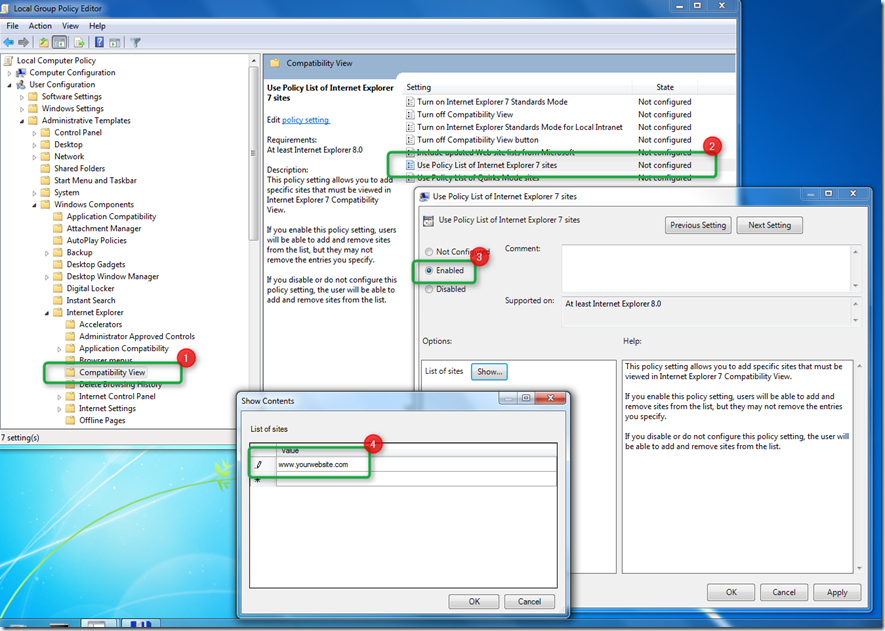This screenshot has height=631, width=885.
Task: Collapse the Windows Components node
Action: (34, 205)
